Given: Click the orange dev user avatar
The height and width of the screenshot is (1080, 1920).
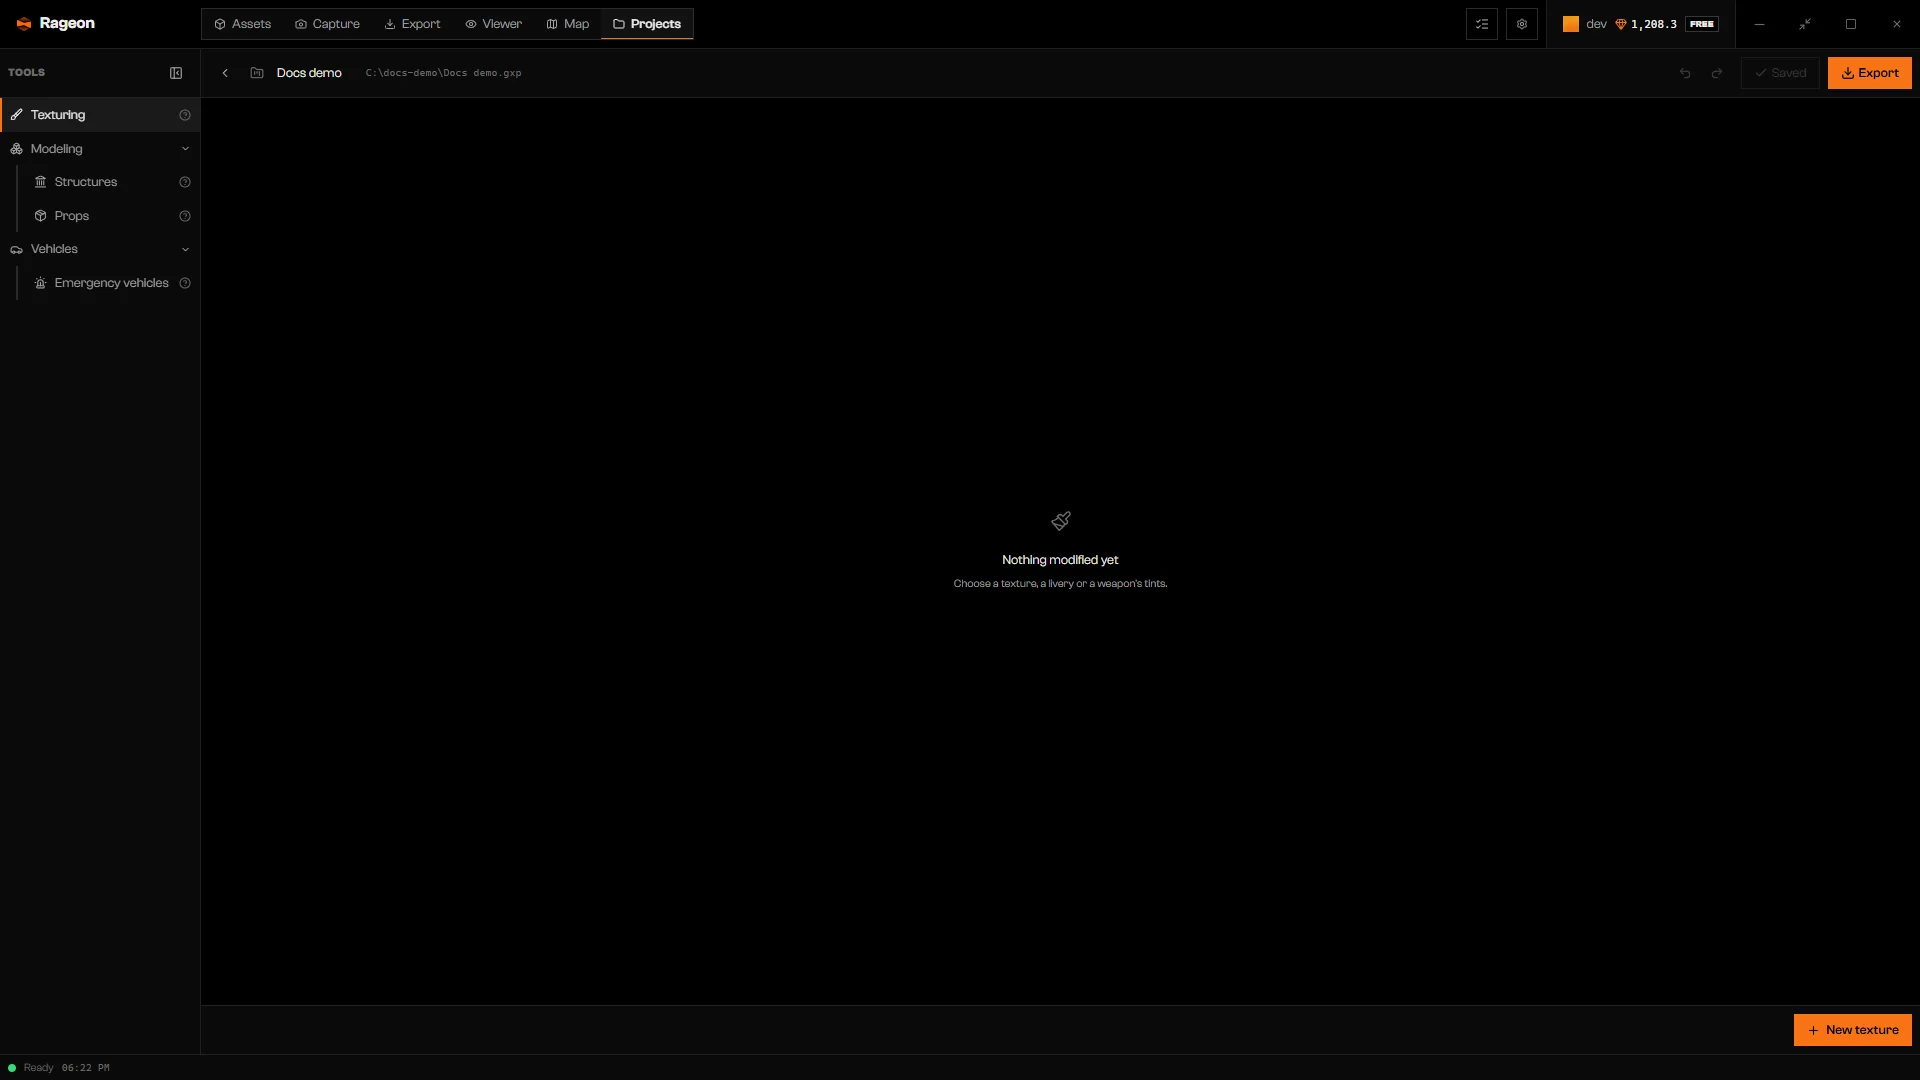Looking at the screenshot, I should [x=1571, y=24].
